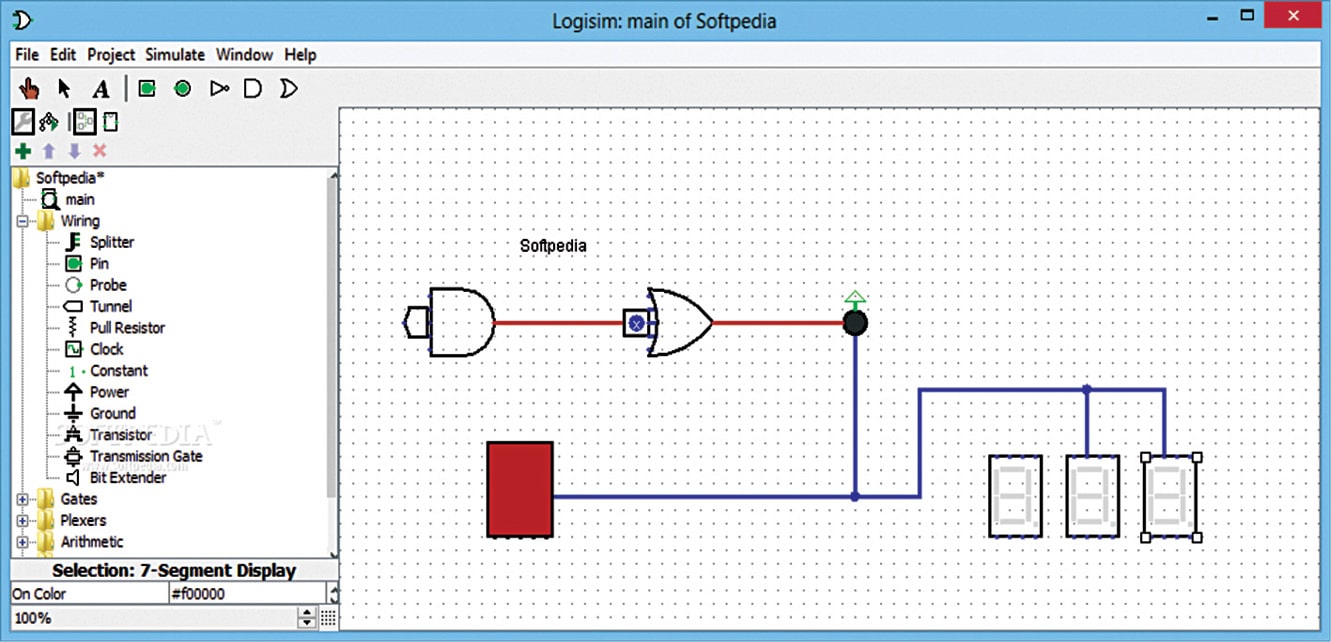Image resolution: width=1331 pixels, height=642 pixels.
Task: Choose the OR gate tool
Action: coord(288,88)
